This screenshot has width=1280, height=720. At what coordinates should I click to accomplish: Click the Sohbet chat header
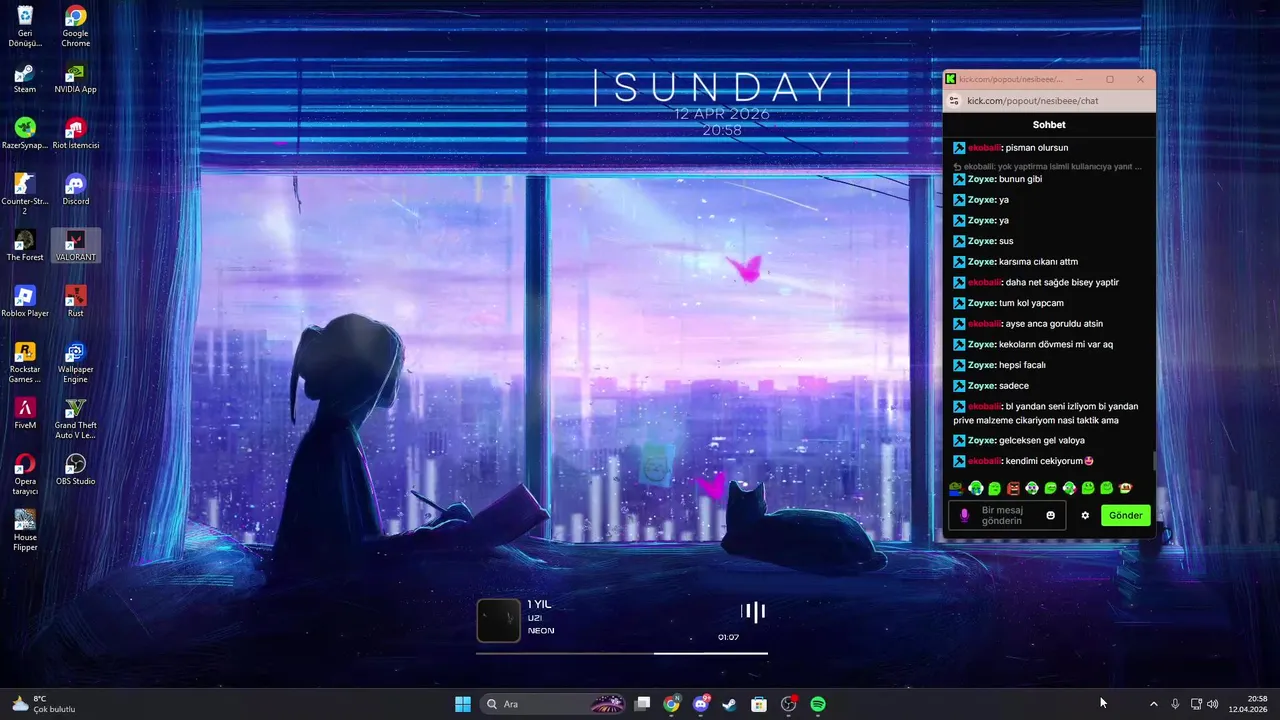[x=1049, y=125]
